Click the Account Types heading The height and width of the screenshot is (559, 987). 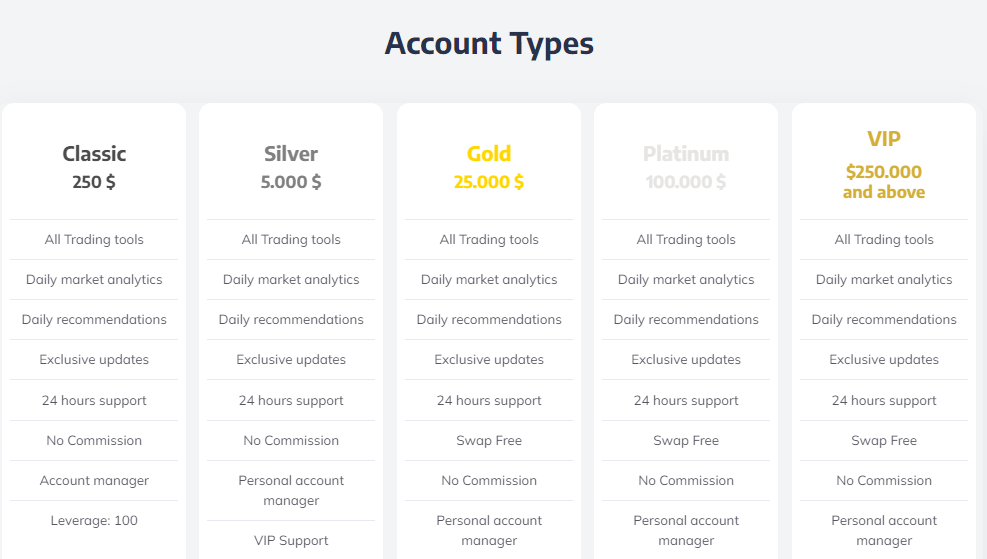click(489, 43)
